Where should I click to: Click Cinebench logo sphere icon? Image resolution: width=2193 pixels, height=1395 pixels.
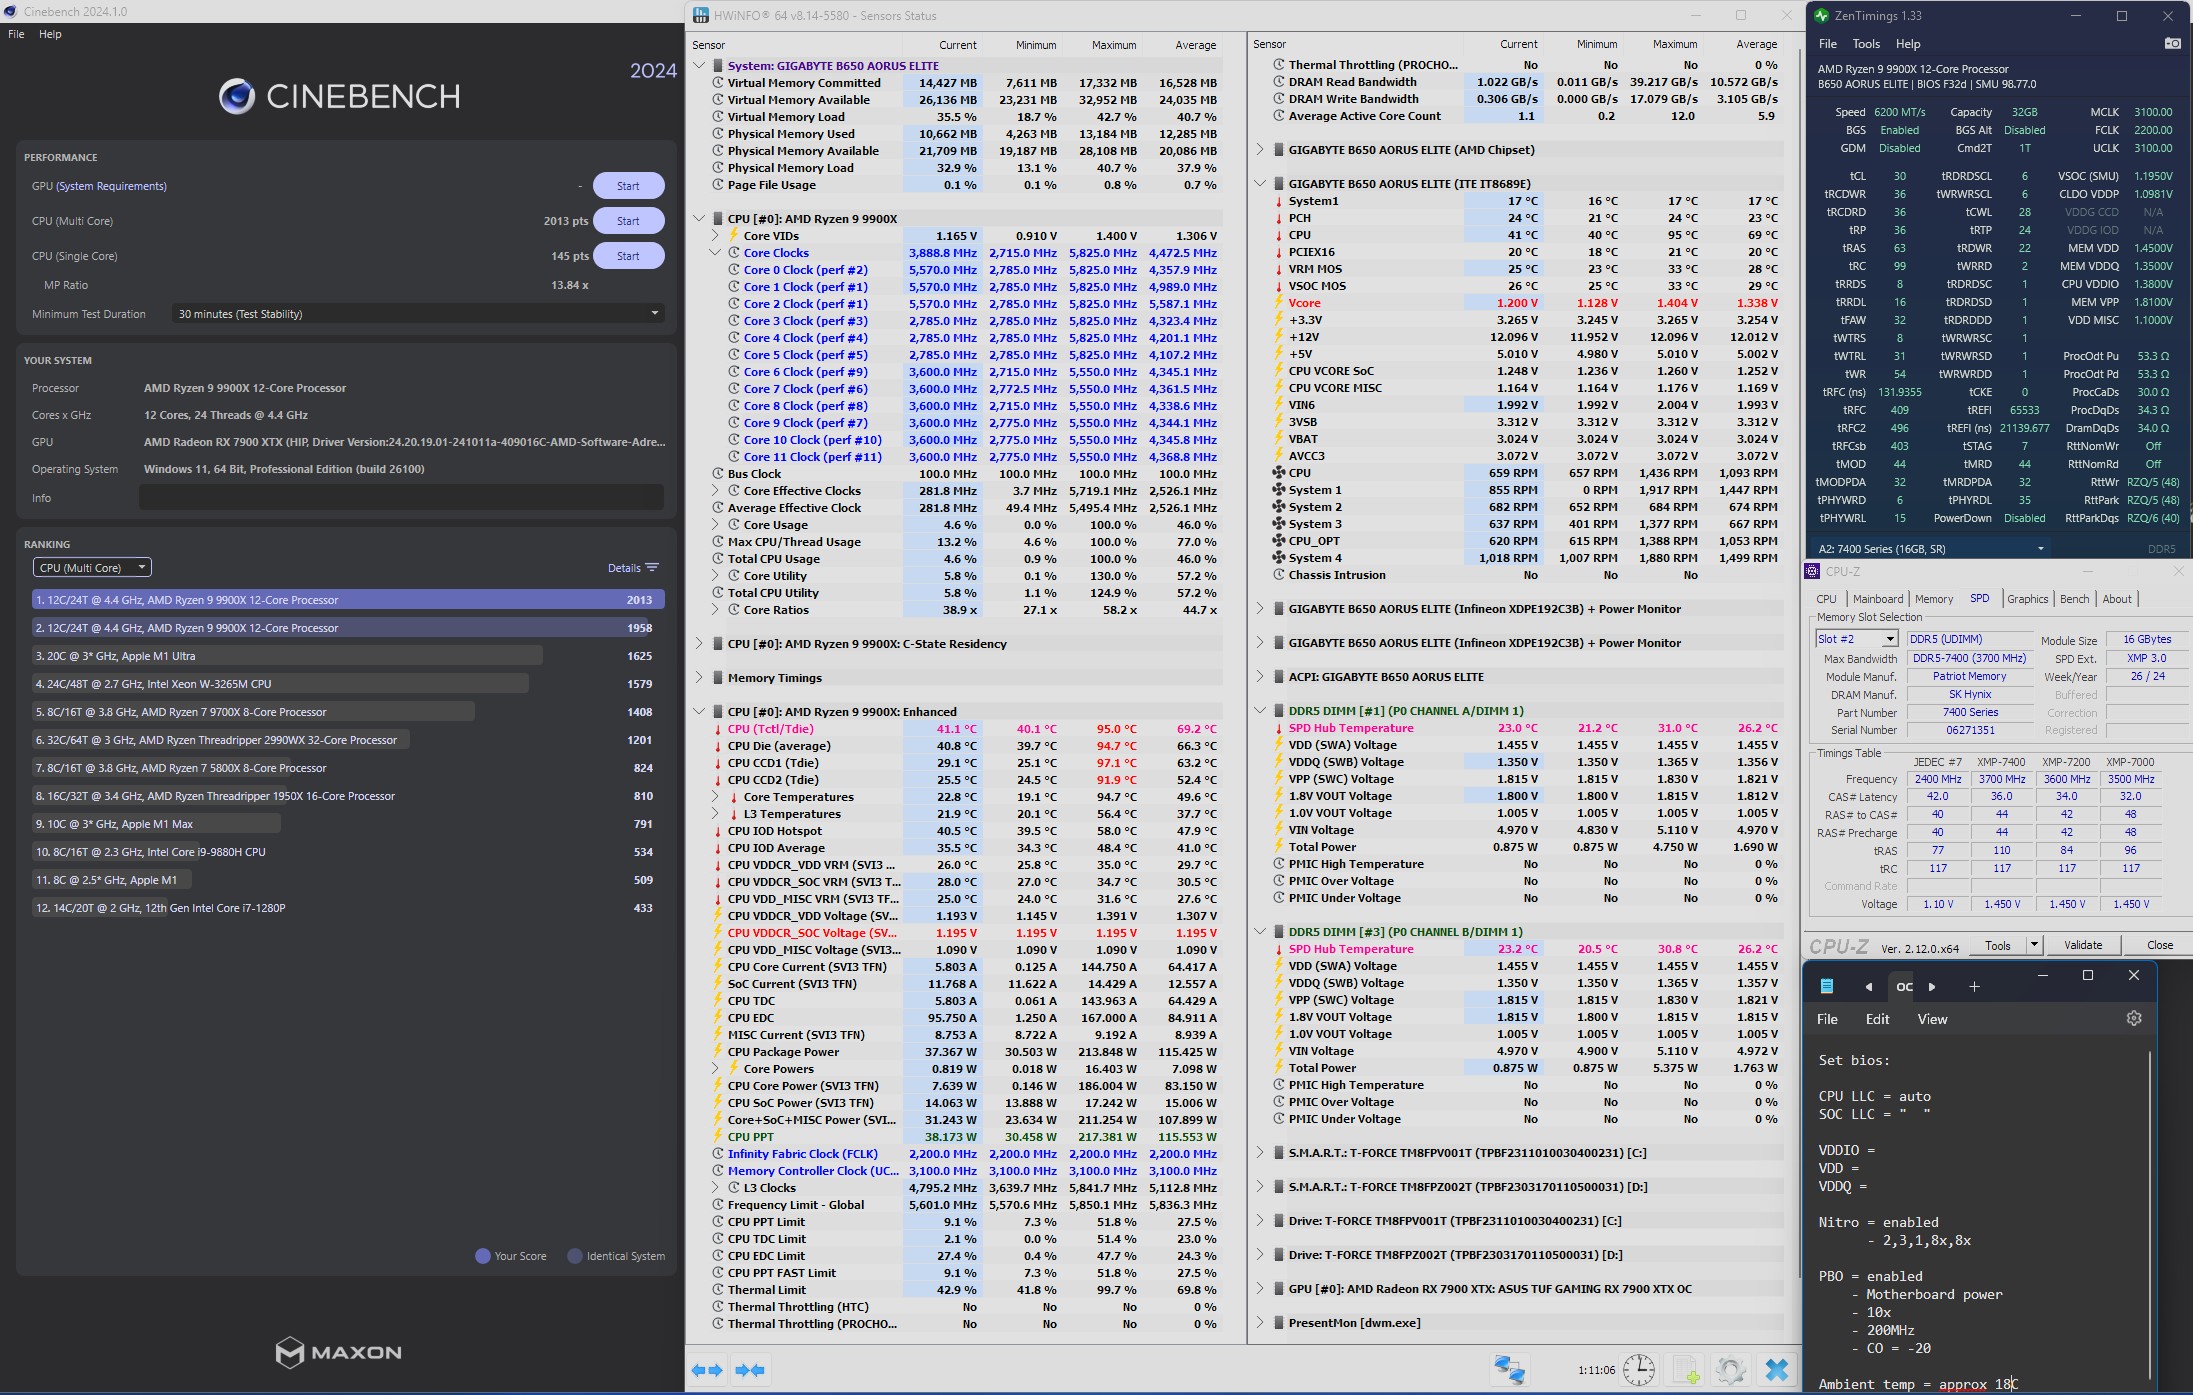point(237,96)
